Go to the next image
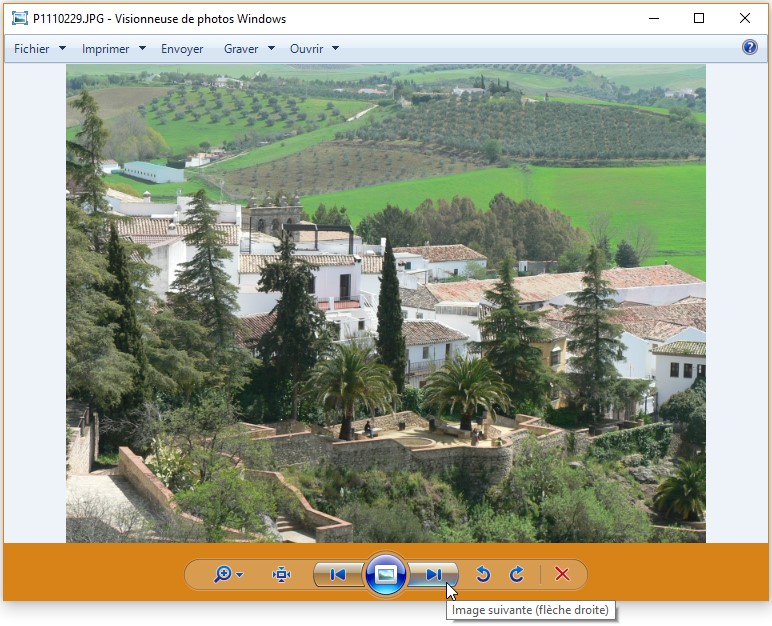Viewport: 772px width, 626px height. (x=433, y=574)
